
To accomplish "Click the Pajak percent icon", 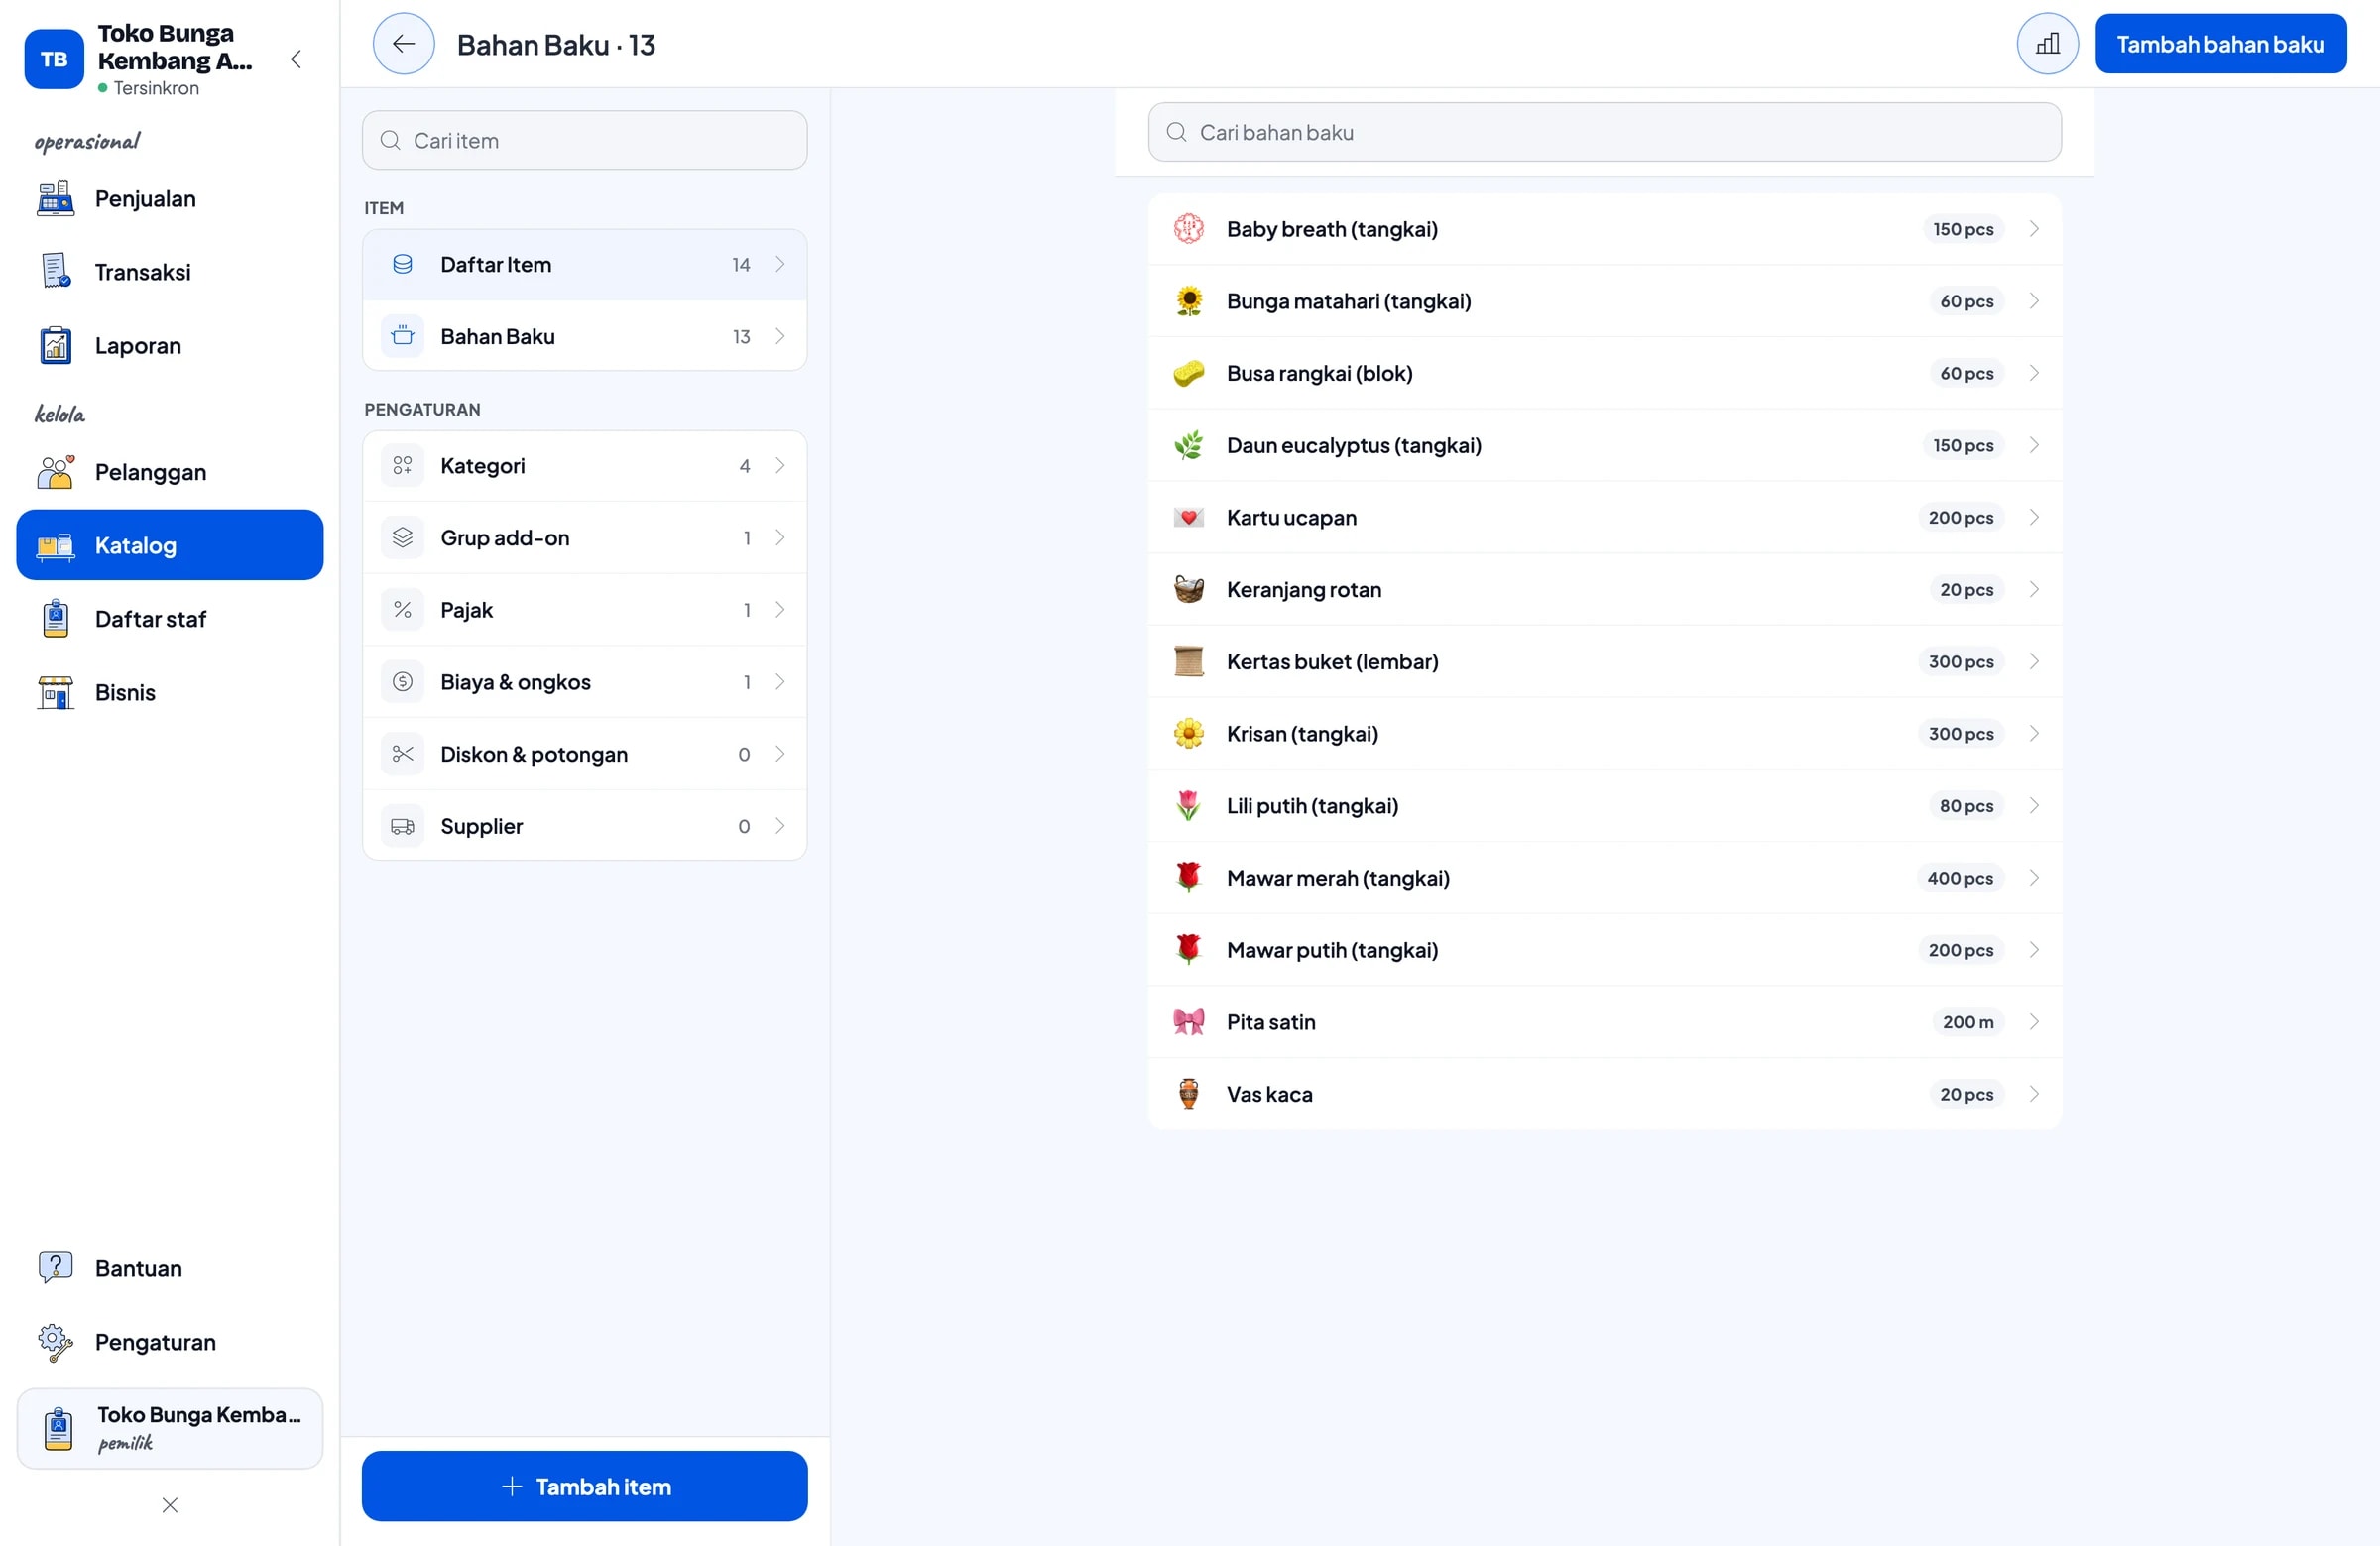I will click(x=402, y=610).
